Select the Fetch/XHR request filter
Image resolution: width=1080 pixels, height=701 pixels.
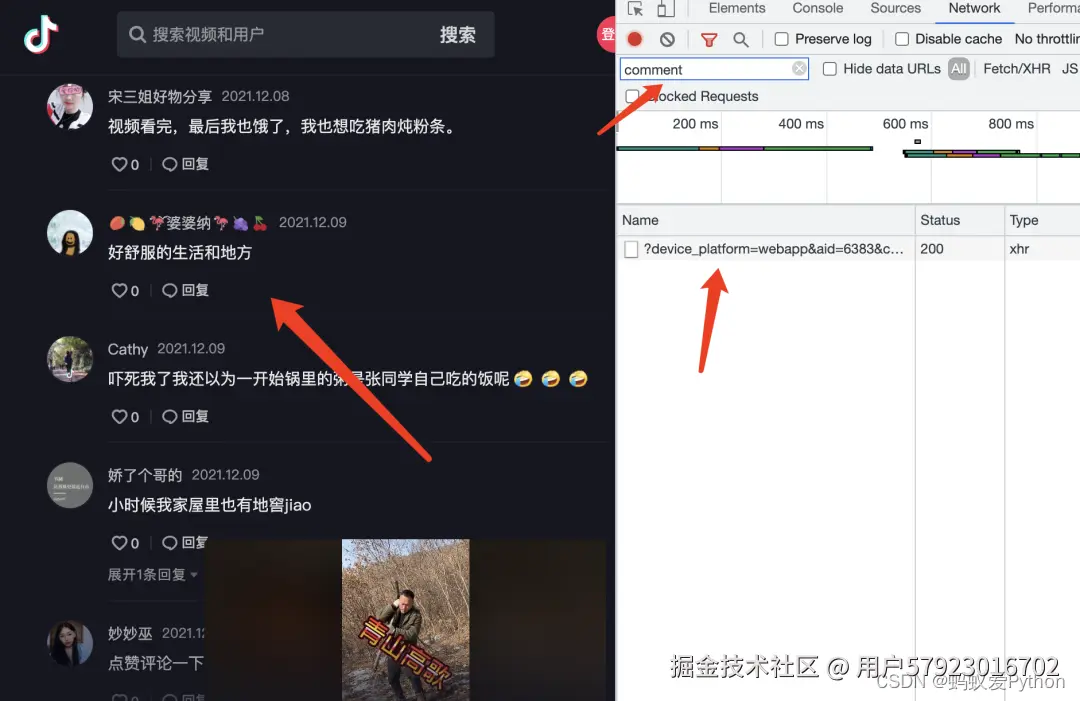(1016, 69)
